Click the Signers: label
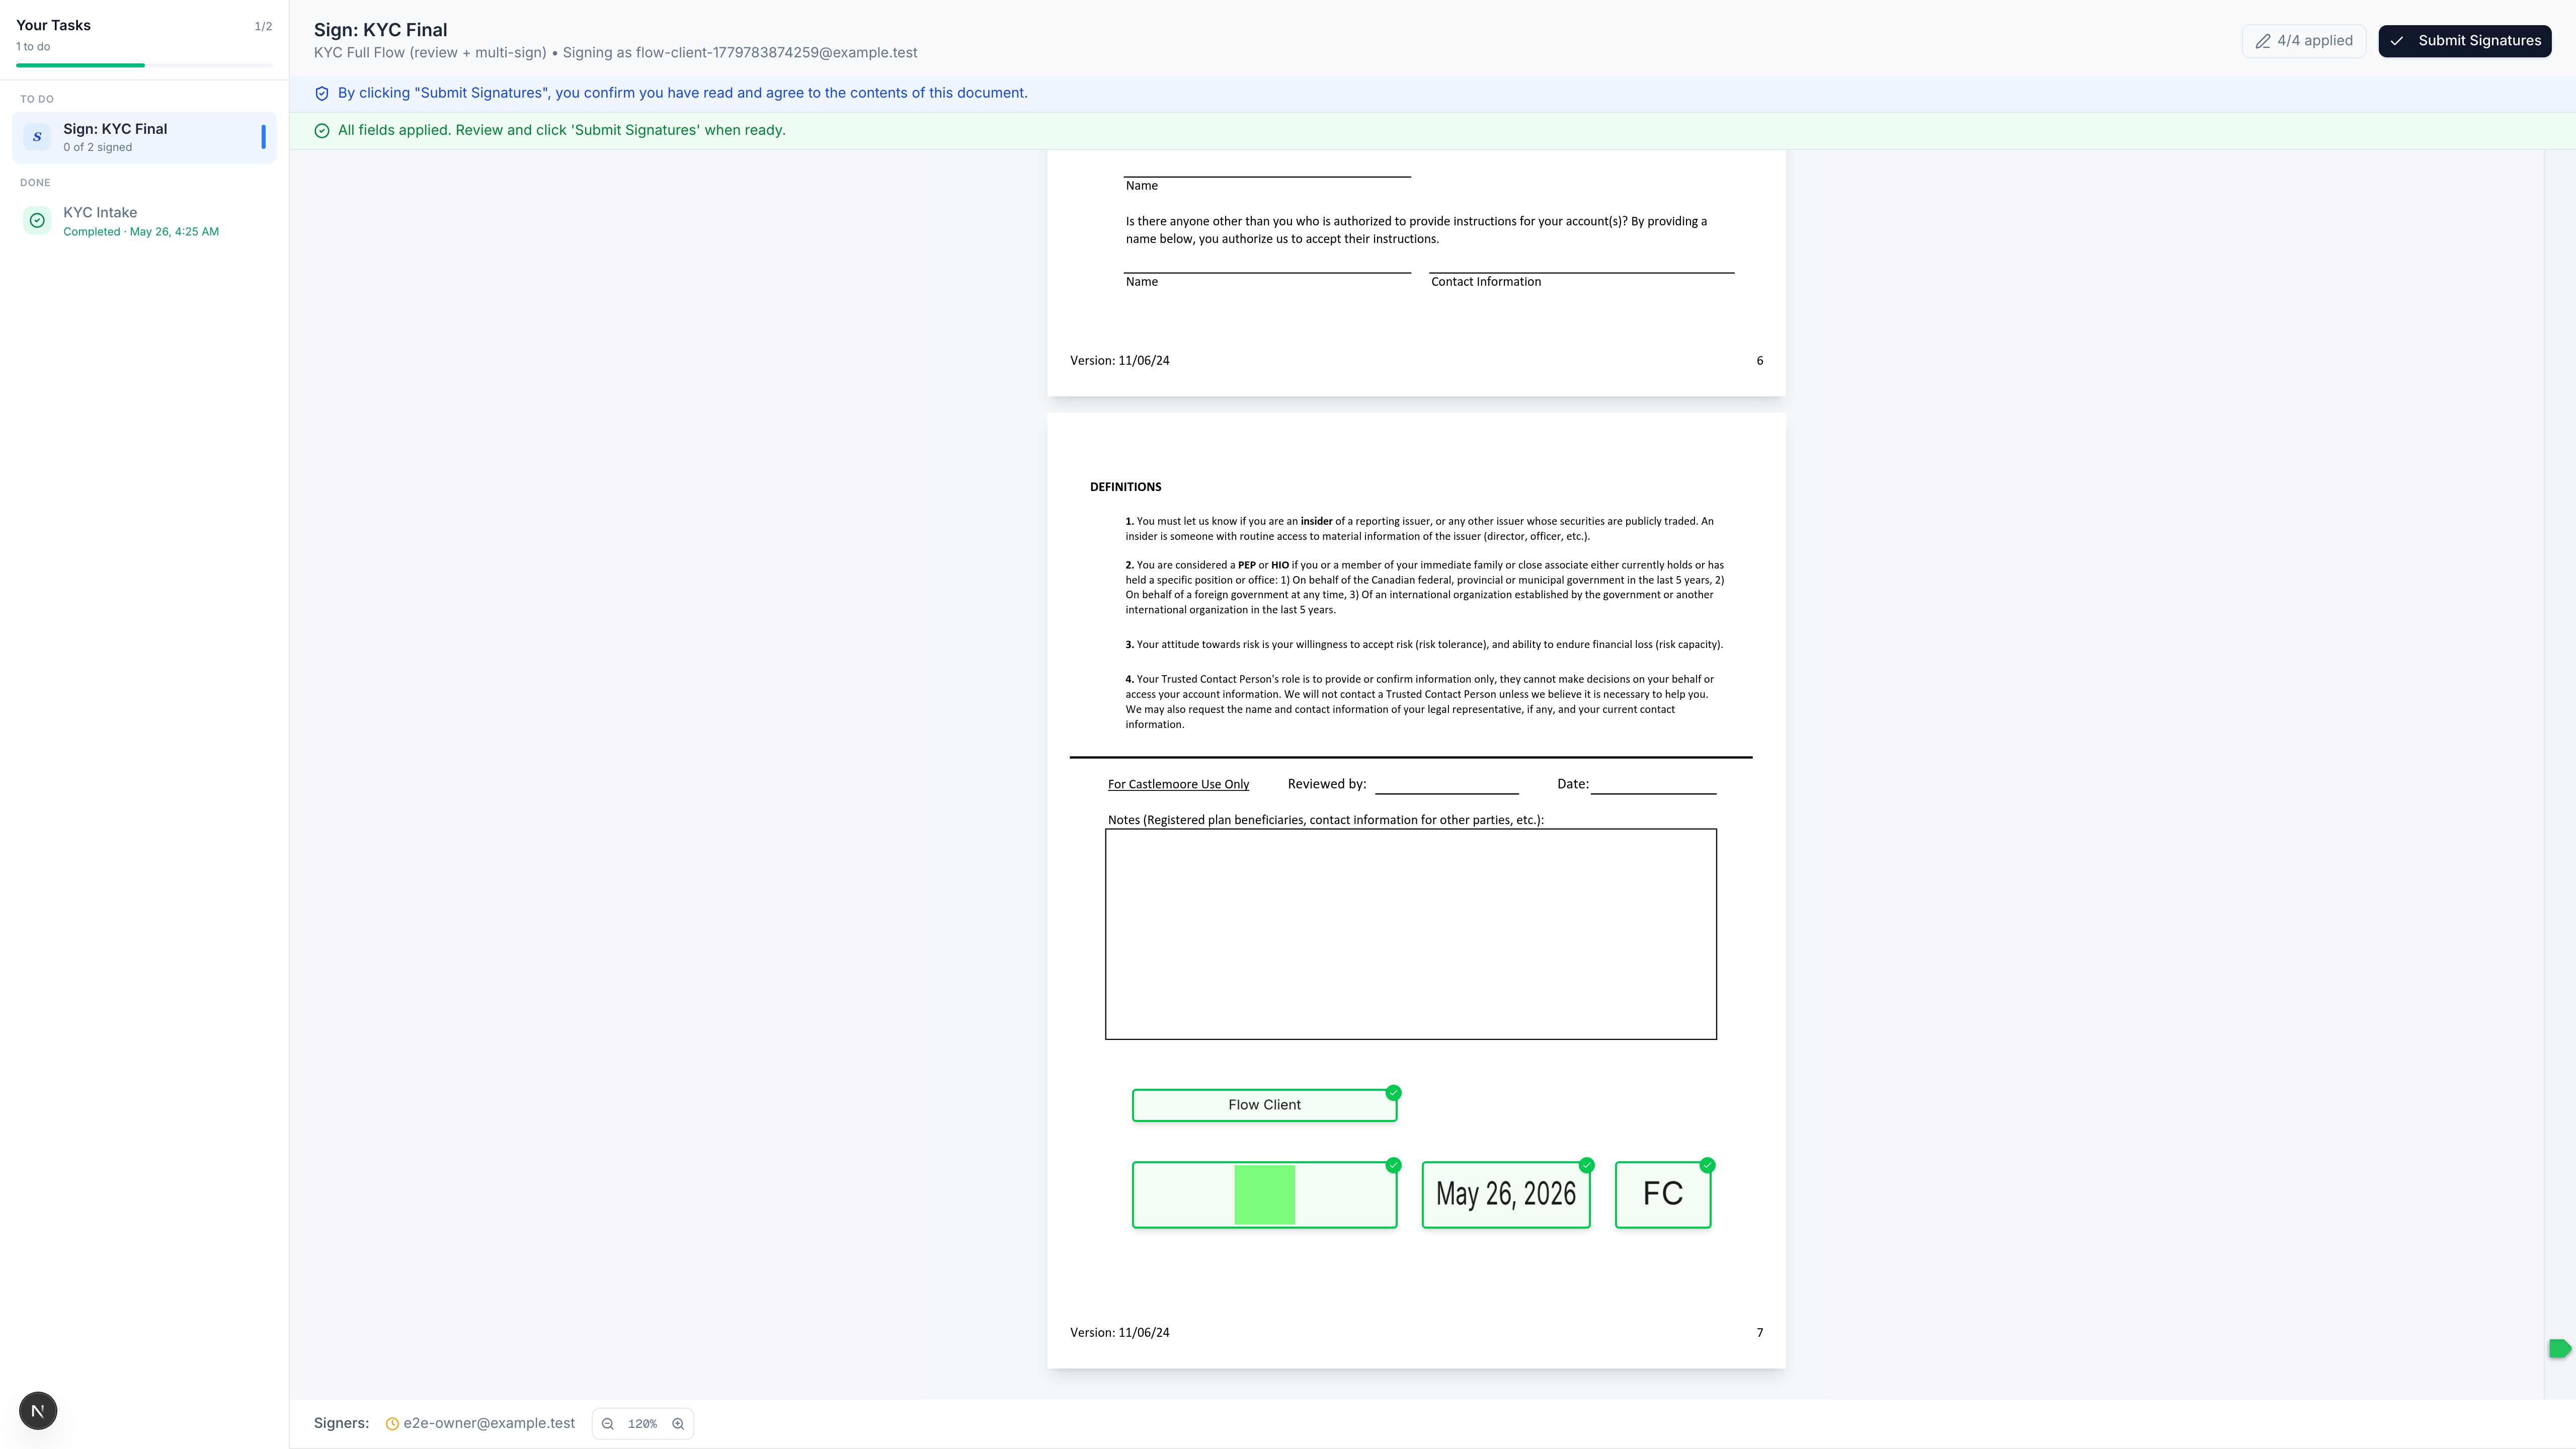Viewport: 2576px width, 1449px height. tap(341, 1423)
